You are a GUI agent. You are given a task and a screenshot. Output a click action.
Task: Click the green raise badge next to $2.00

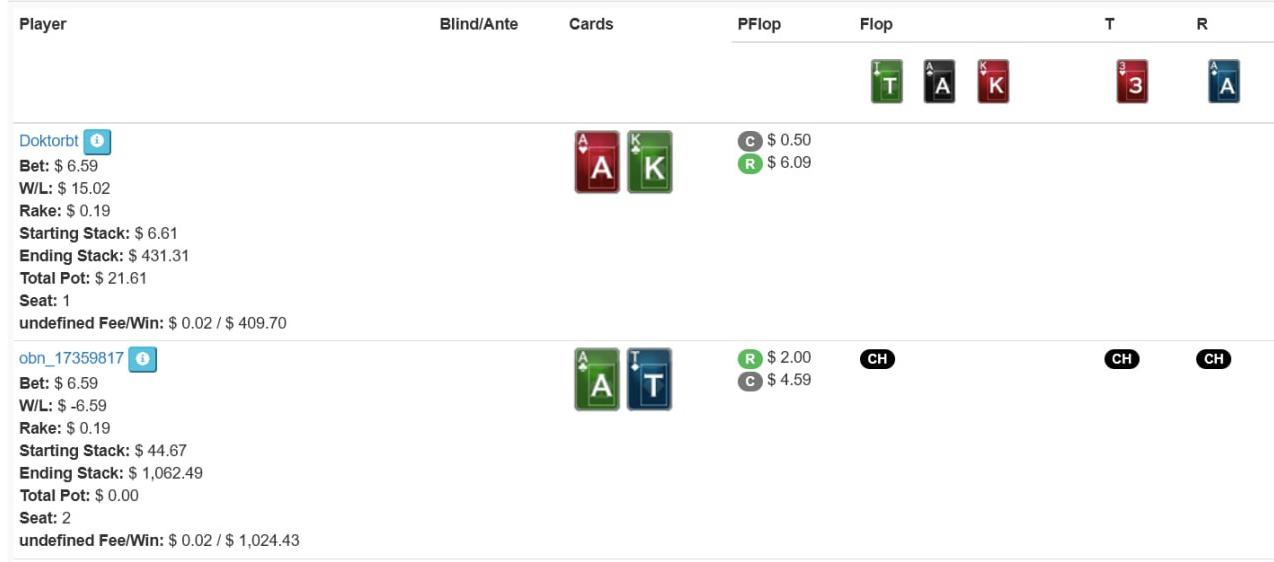tap(750, 358)
